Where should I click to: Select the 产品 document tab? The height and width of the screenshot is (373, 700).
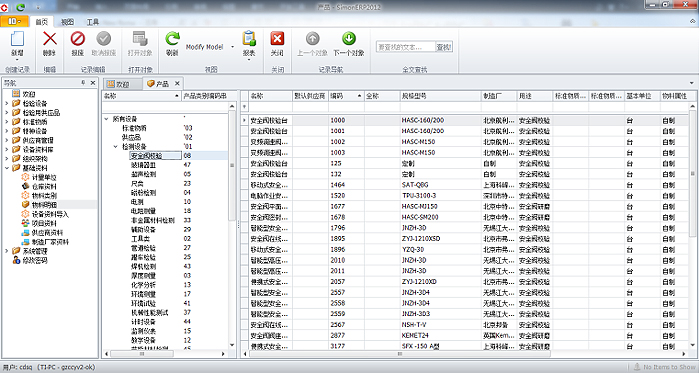pyautogui.click(x=163, y=84)
